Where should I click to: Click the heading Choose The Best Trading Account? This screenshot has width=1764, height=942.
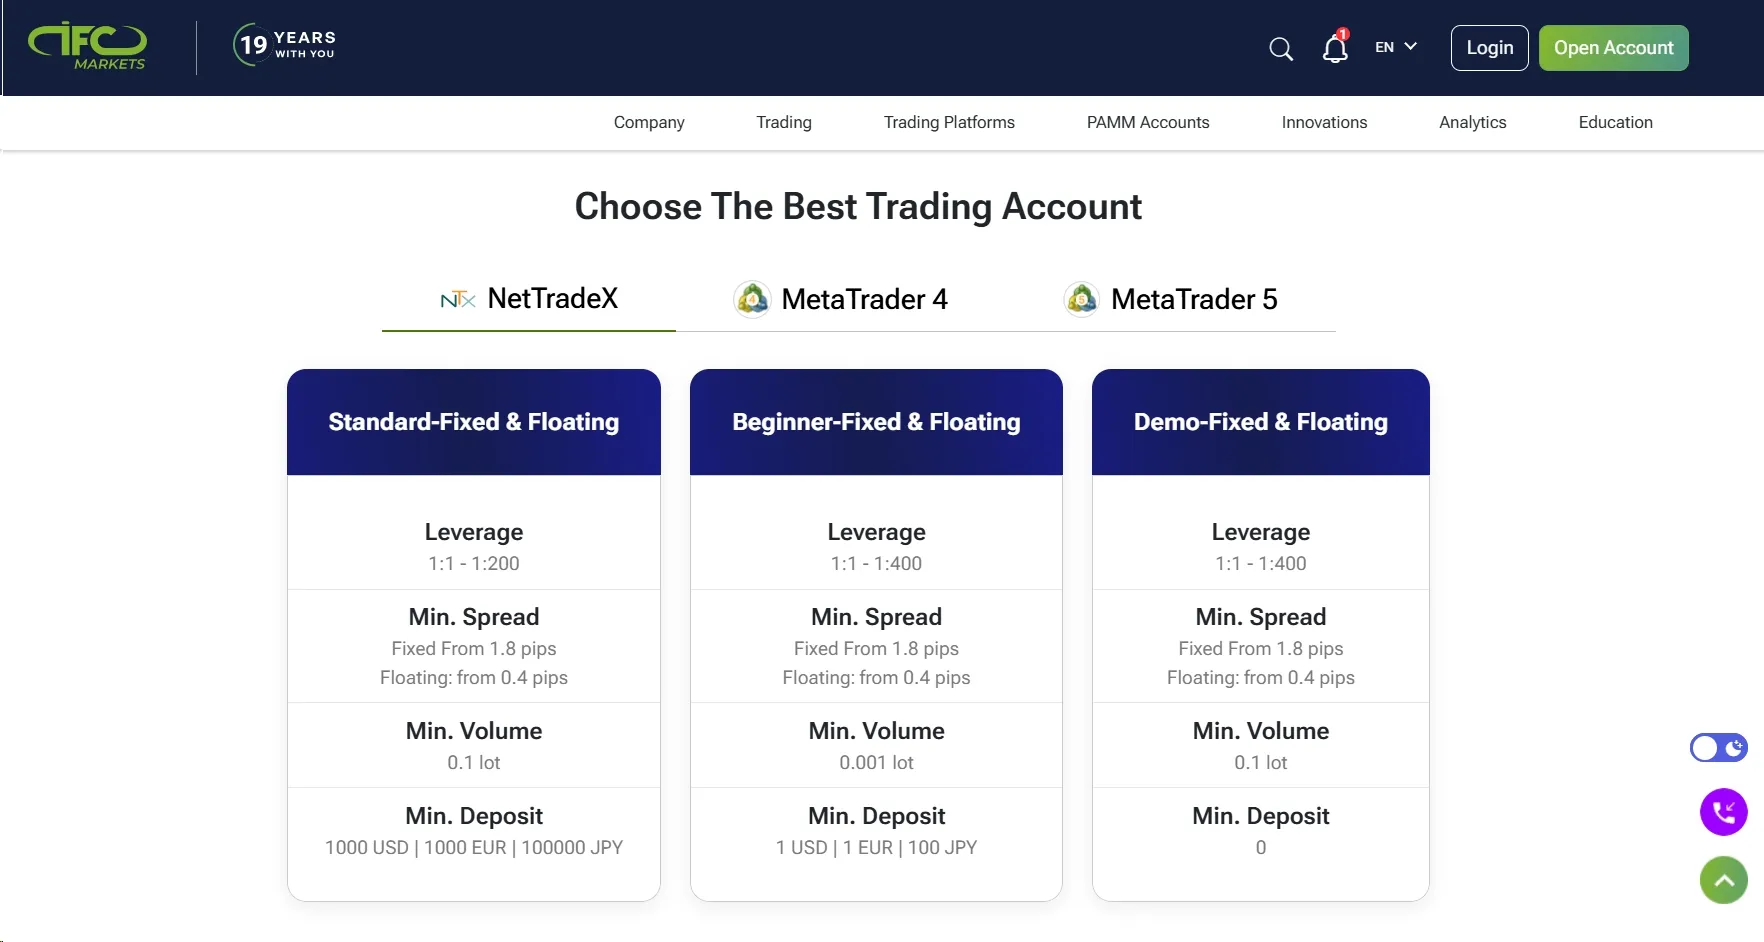(858, 207)
